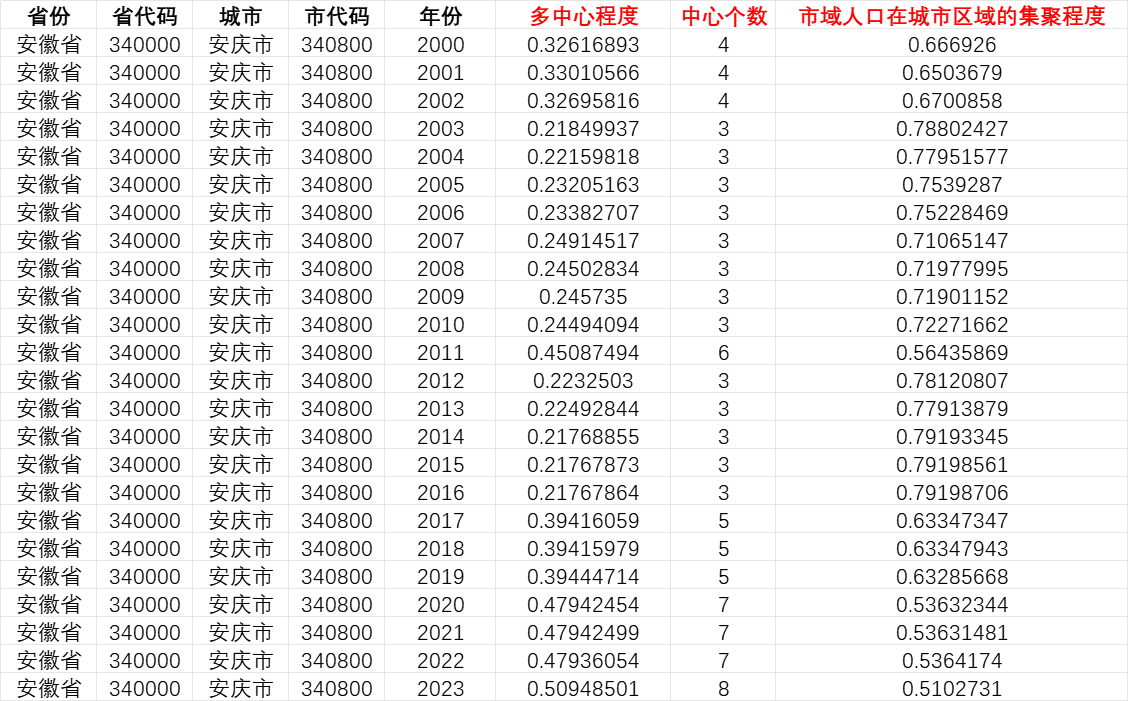1128x701 pixels.
Task: Select the year cell 2017
Action: pyautogui.click(x=440, y=521)
